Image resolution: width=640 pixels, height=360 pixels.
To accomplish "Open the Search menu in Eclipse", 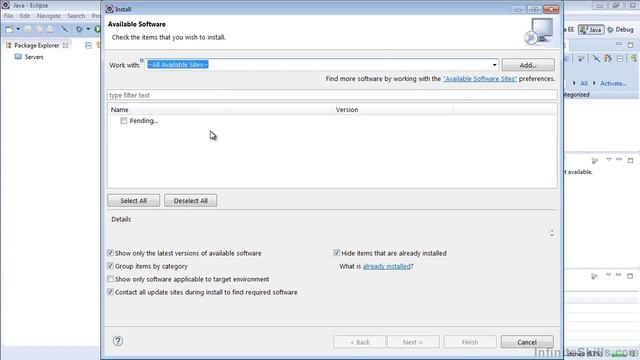I will coord(76,16).
